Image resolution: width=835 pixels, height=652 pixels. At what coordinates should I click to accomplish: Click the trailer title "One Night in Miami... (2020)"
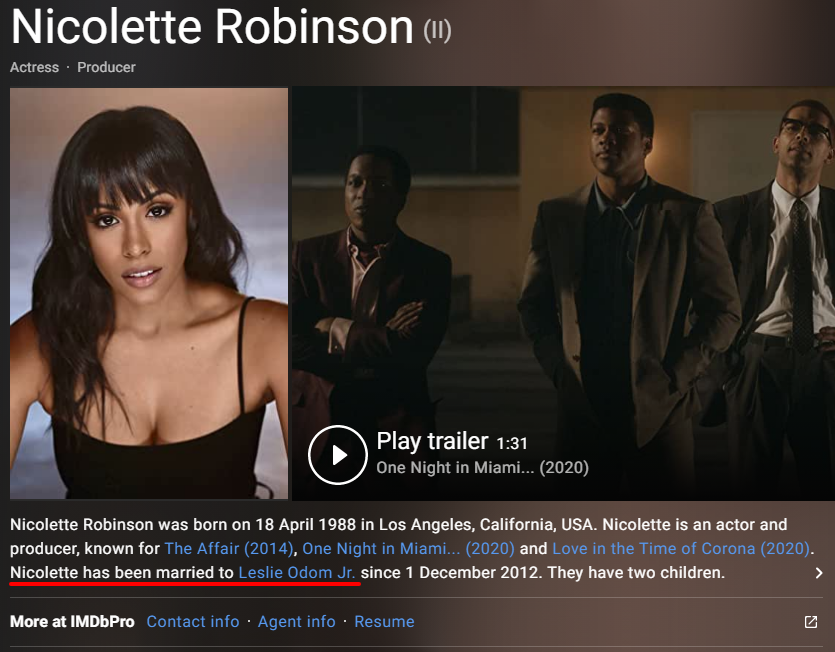[482, 468]
